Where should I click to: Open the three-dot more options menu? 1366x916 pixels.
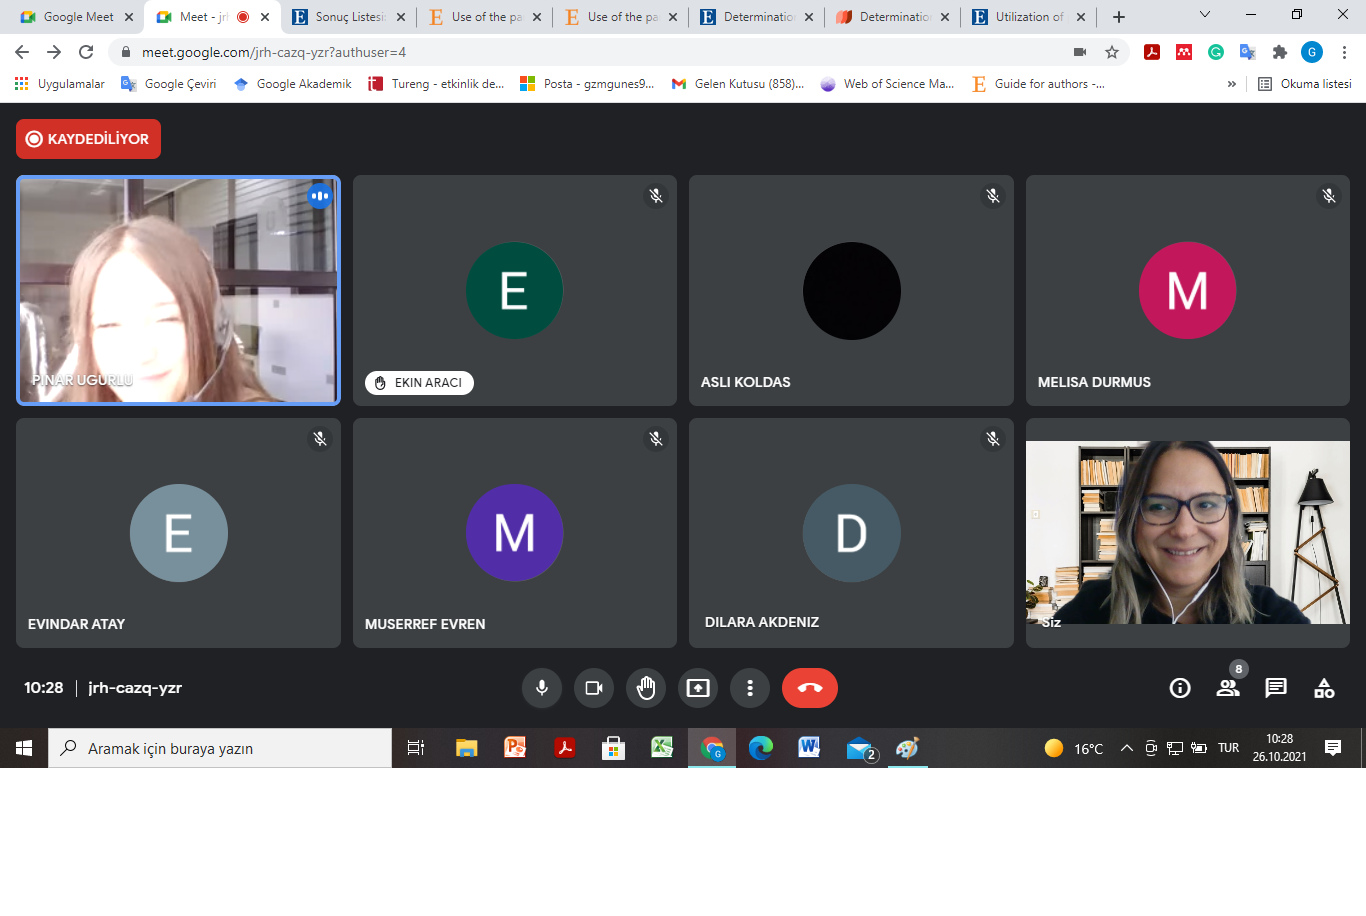[750, 688]
